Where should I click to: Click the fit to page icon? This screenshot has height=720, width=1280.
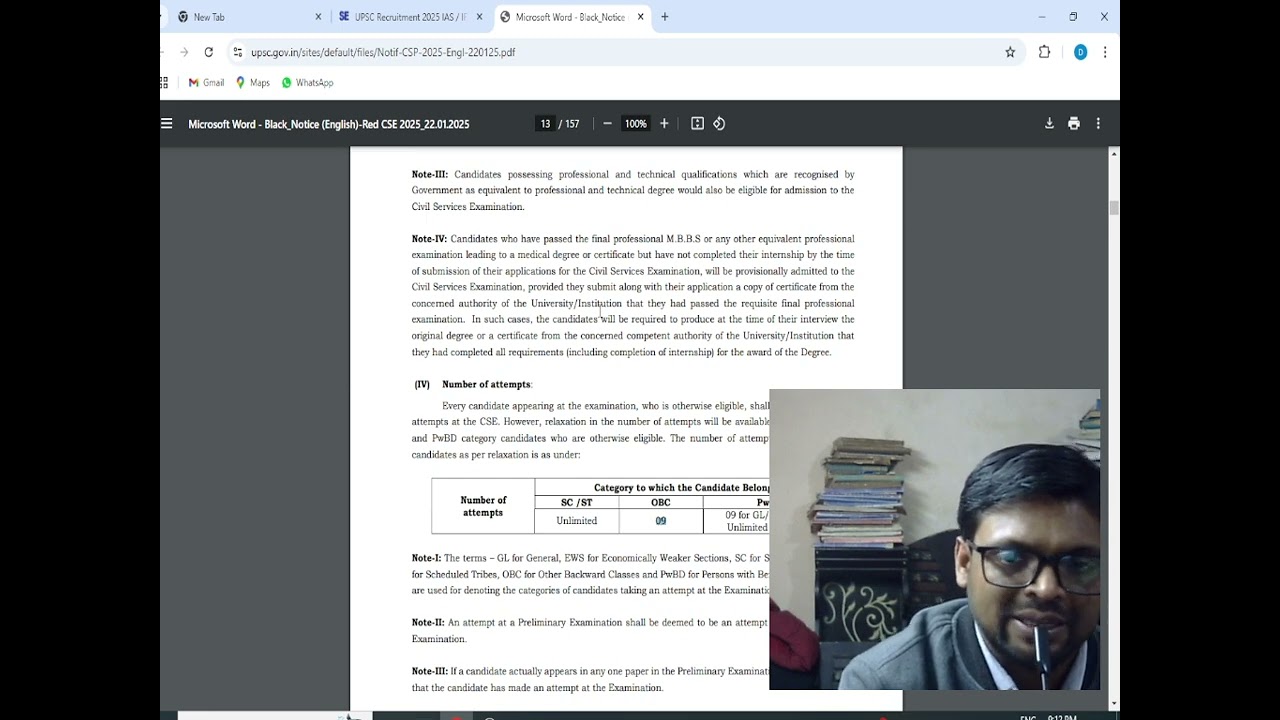pyautogui.click(x=697, y=124)
